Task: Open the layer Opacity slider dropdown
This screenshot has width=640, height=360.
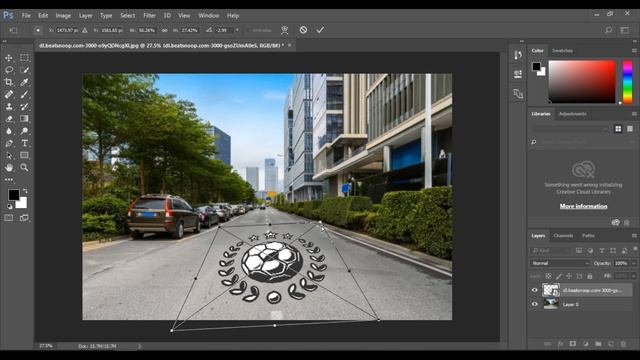Action: pyautogui.click(x=634, y=263)
